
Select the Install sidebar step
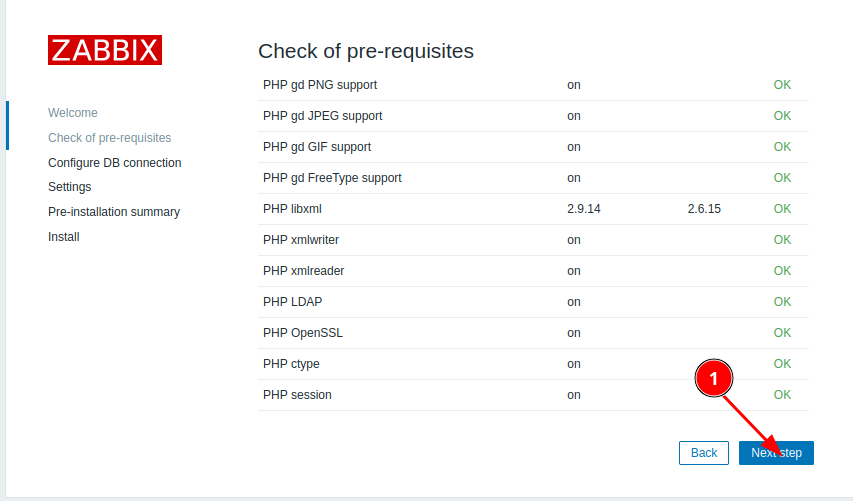[63, 237]
